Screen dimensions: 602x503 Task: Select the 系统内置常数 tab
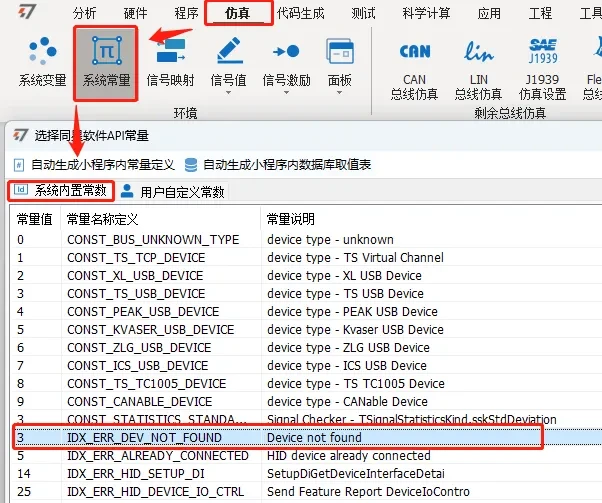(61, 190)
